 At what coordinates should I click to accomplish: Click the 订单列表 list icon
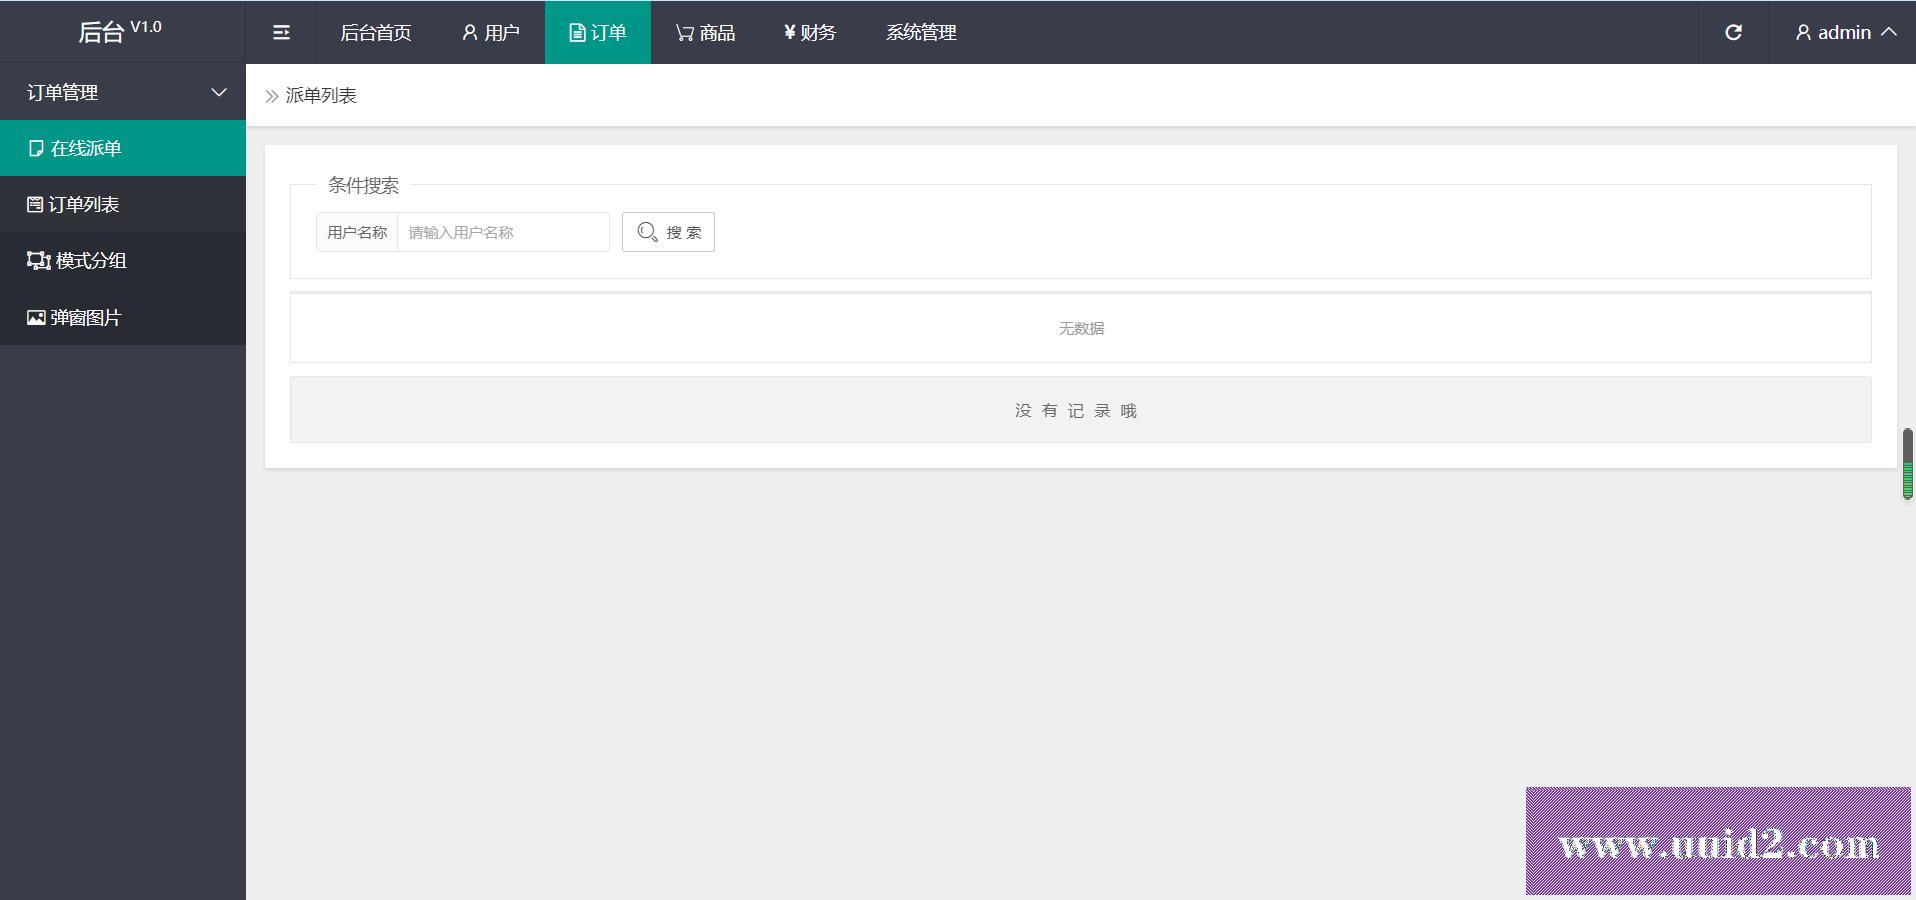[35, 205]
